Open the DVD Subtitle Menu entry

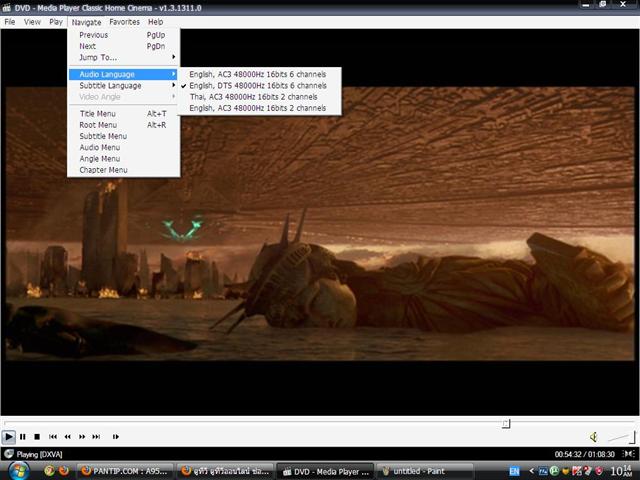tap(123, 136)
